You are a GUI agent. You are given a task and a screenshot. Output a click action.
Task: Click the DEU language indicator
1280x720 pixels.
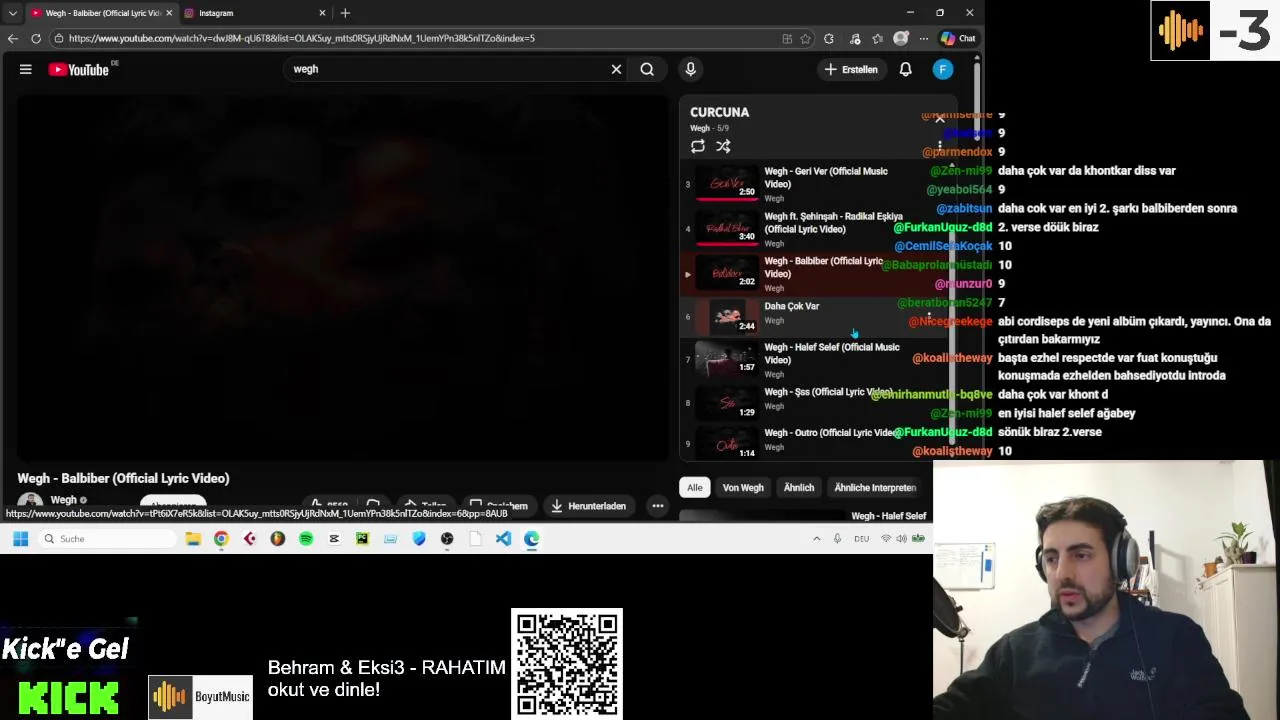coord(861,539)
